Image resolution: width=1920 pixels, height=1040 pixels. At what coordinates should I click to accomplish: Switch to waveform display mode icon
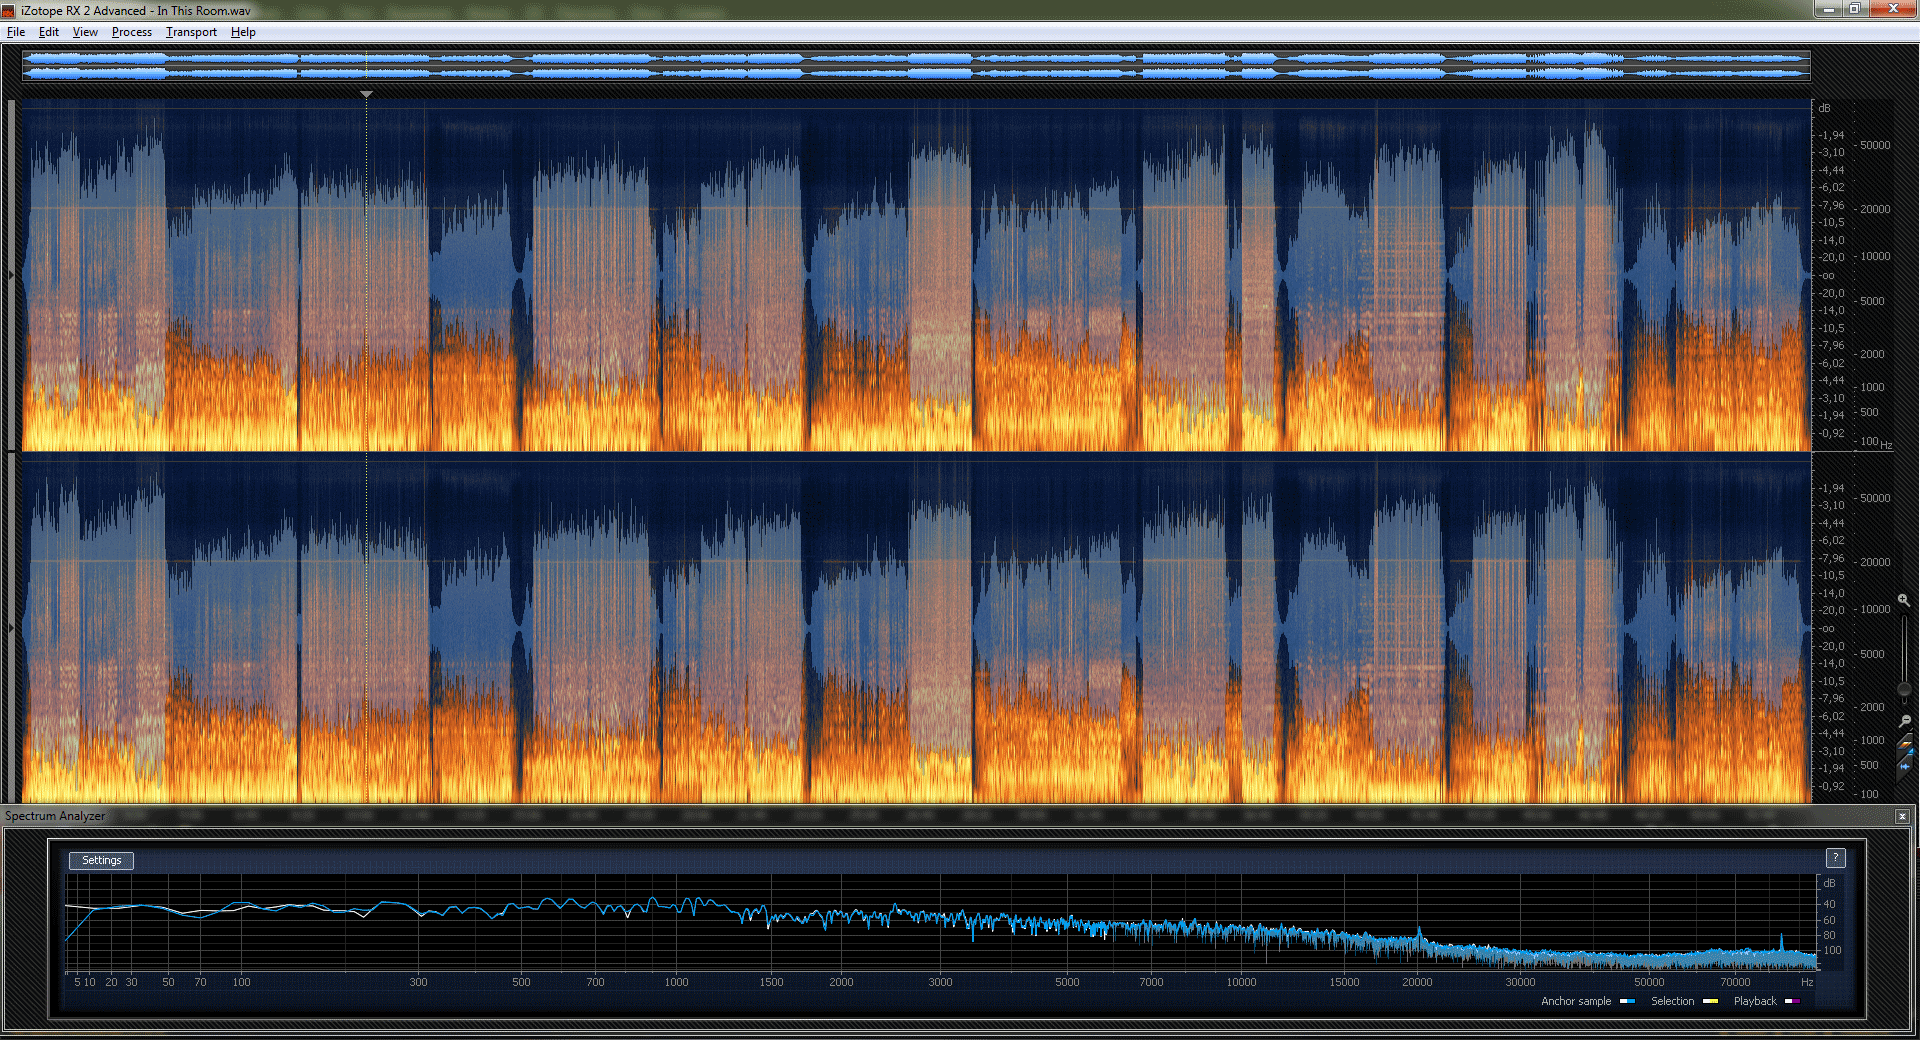pos(1904,767)
